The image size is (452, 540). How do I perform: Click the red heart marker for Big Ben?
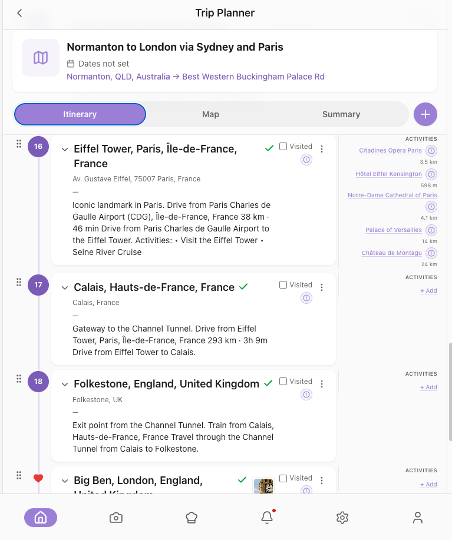tap(38, 478)
